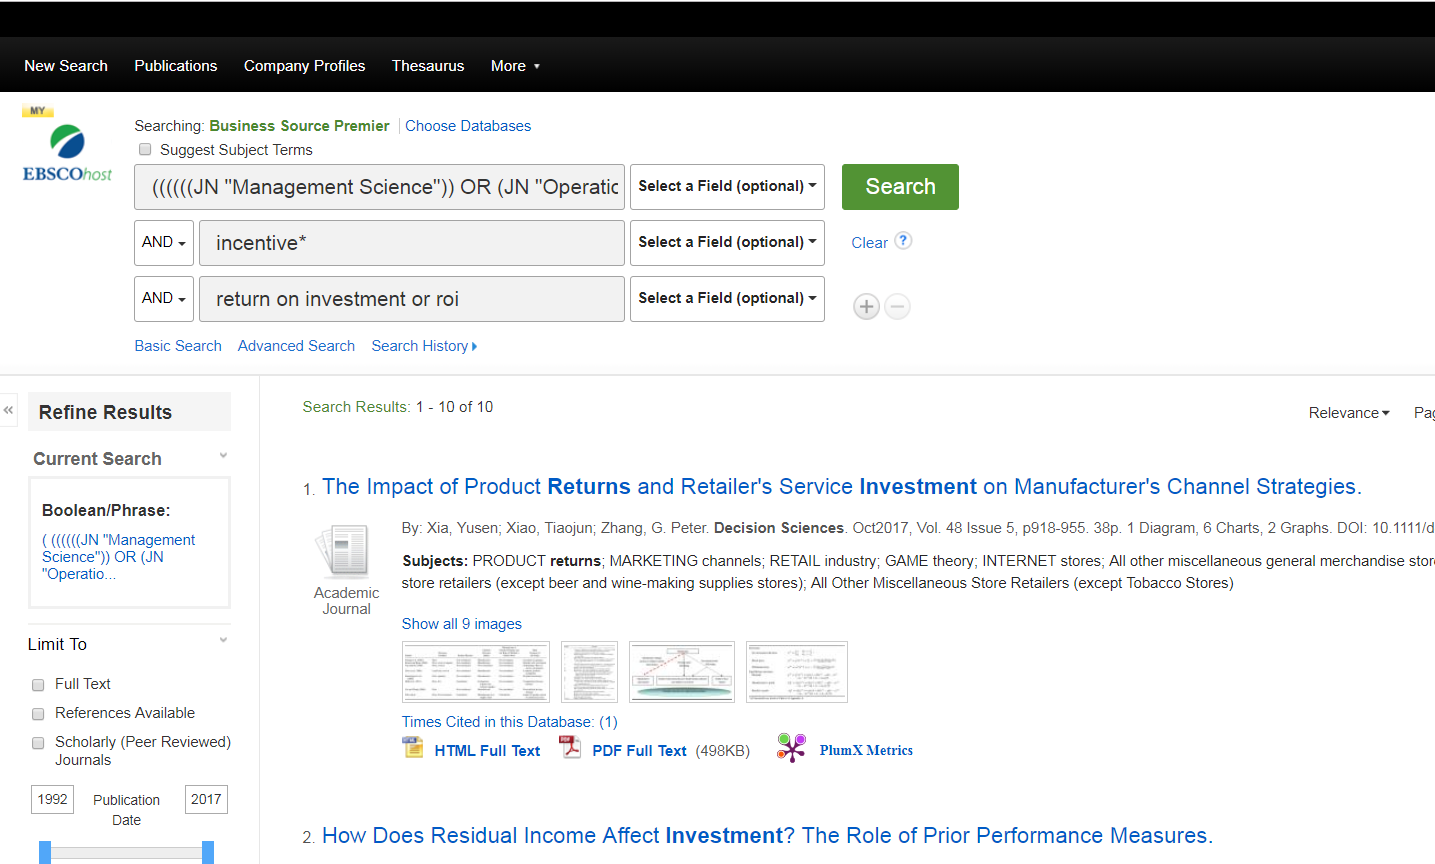Open HTML Full Text link
1435x864 pixels.
tap(487, 751)
